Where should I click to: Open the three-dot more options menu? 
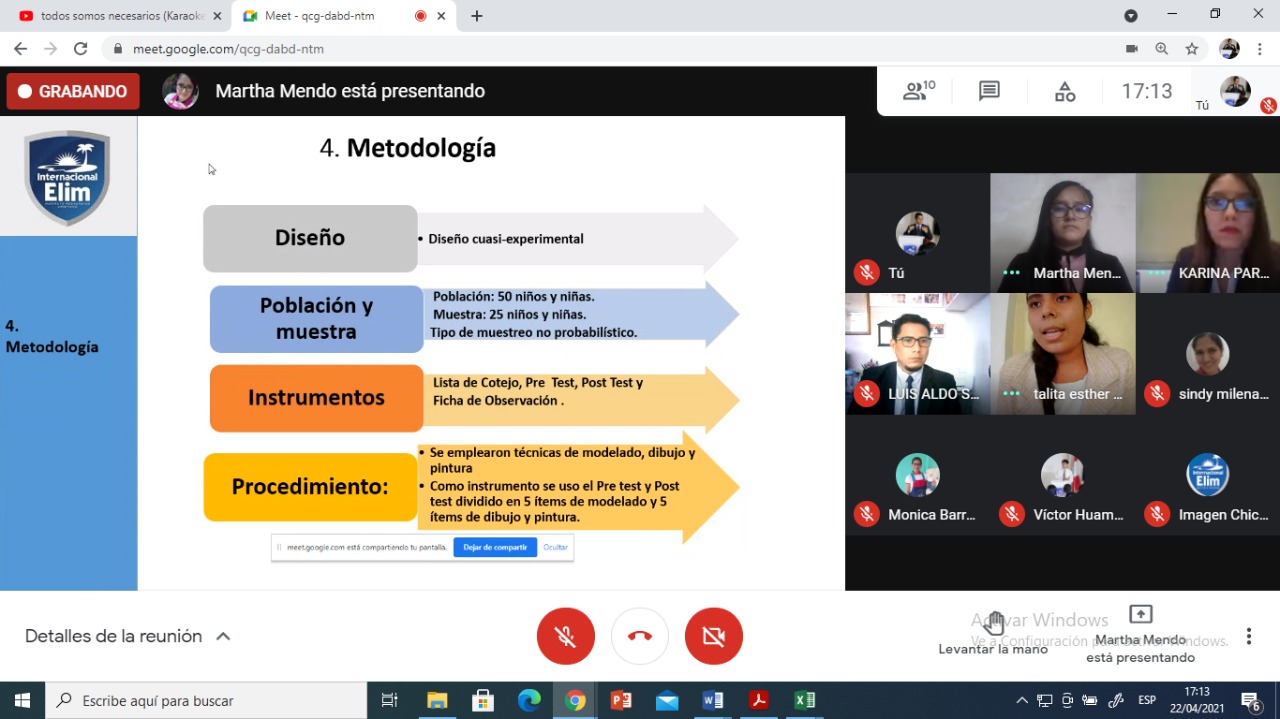click(1248, 636)
